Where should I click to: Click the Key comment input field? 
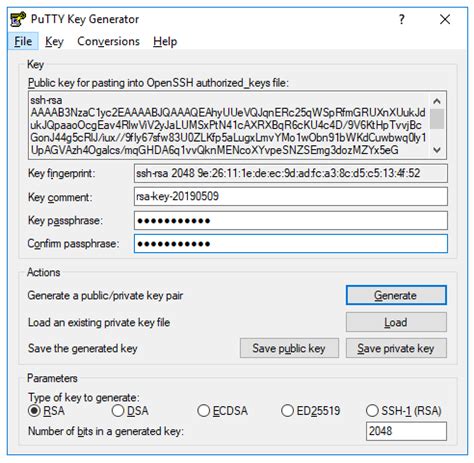point(291,196)
